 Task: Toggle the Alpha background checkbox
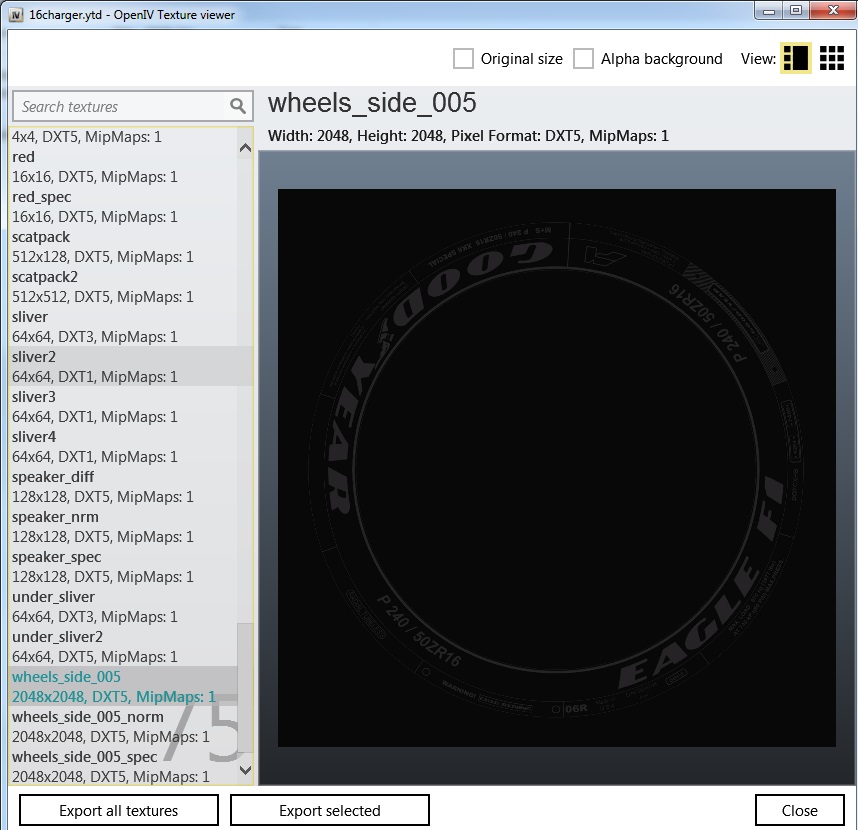tap(583, 59)
